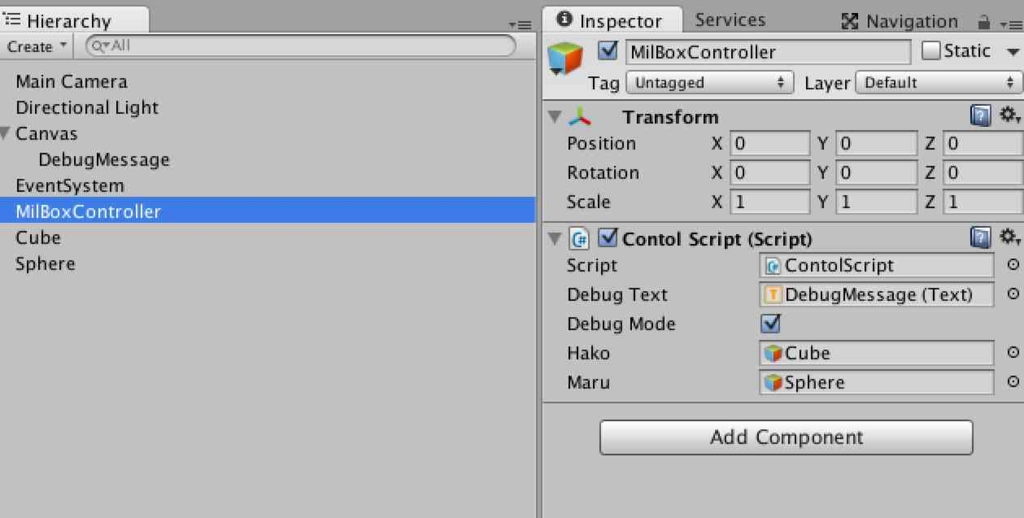Open Transform component gear settings menu
Screen dimensions: 1024x518
pyautogui.click(x=1010, y=116)
